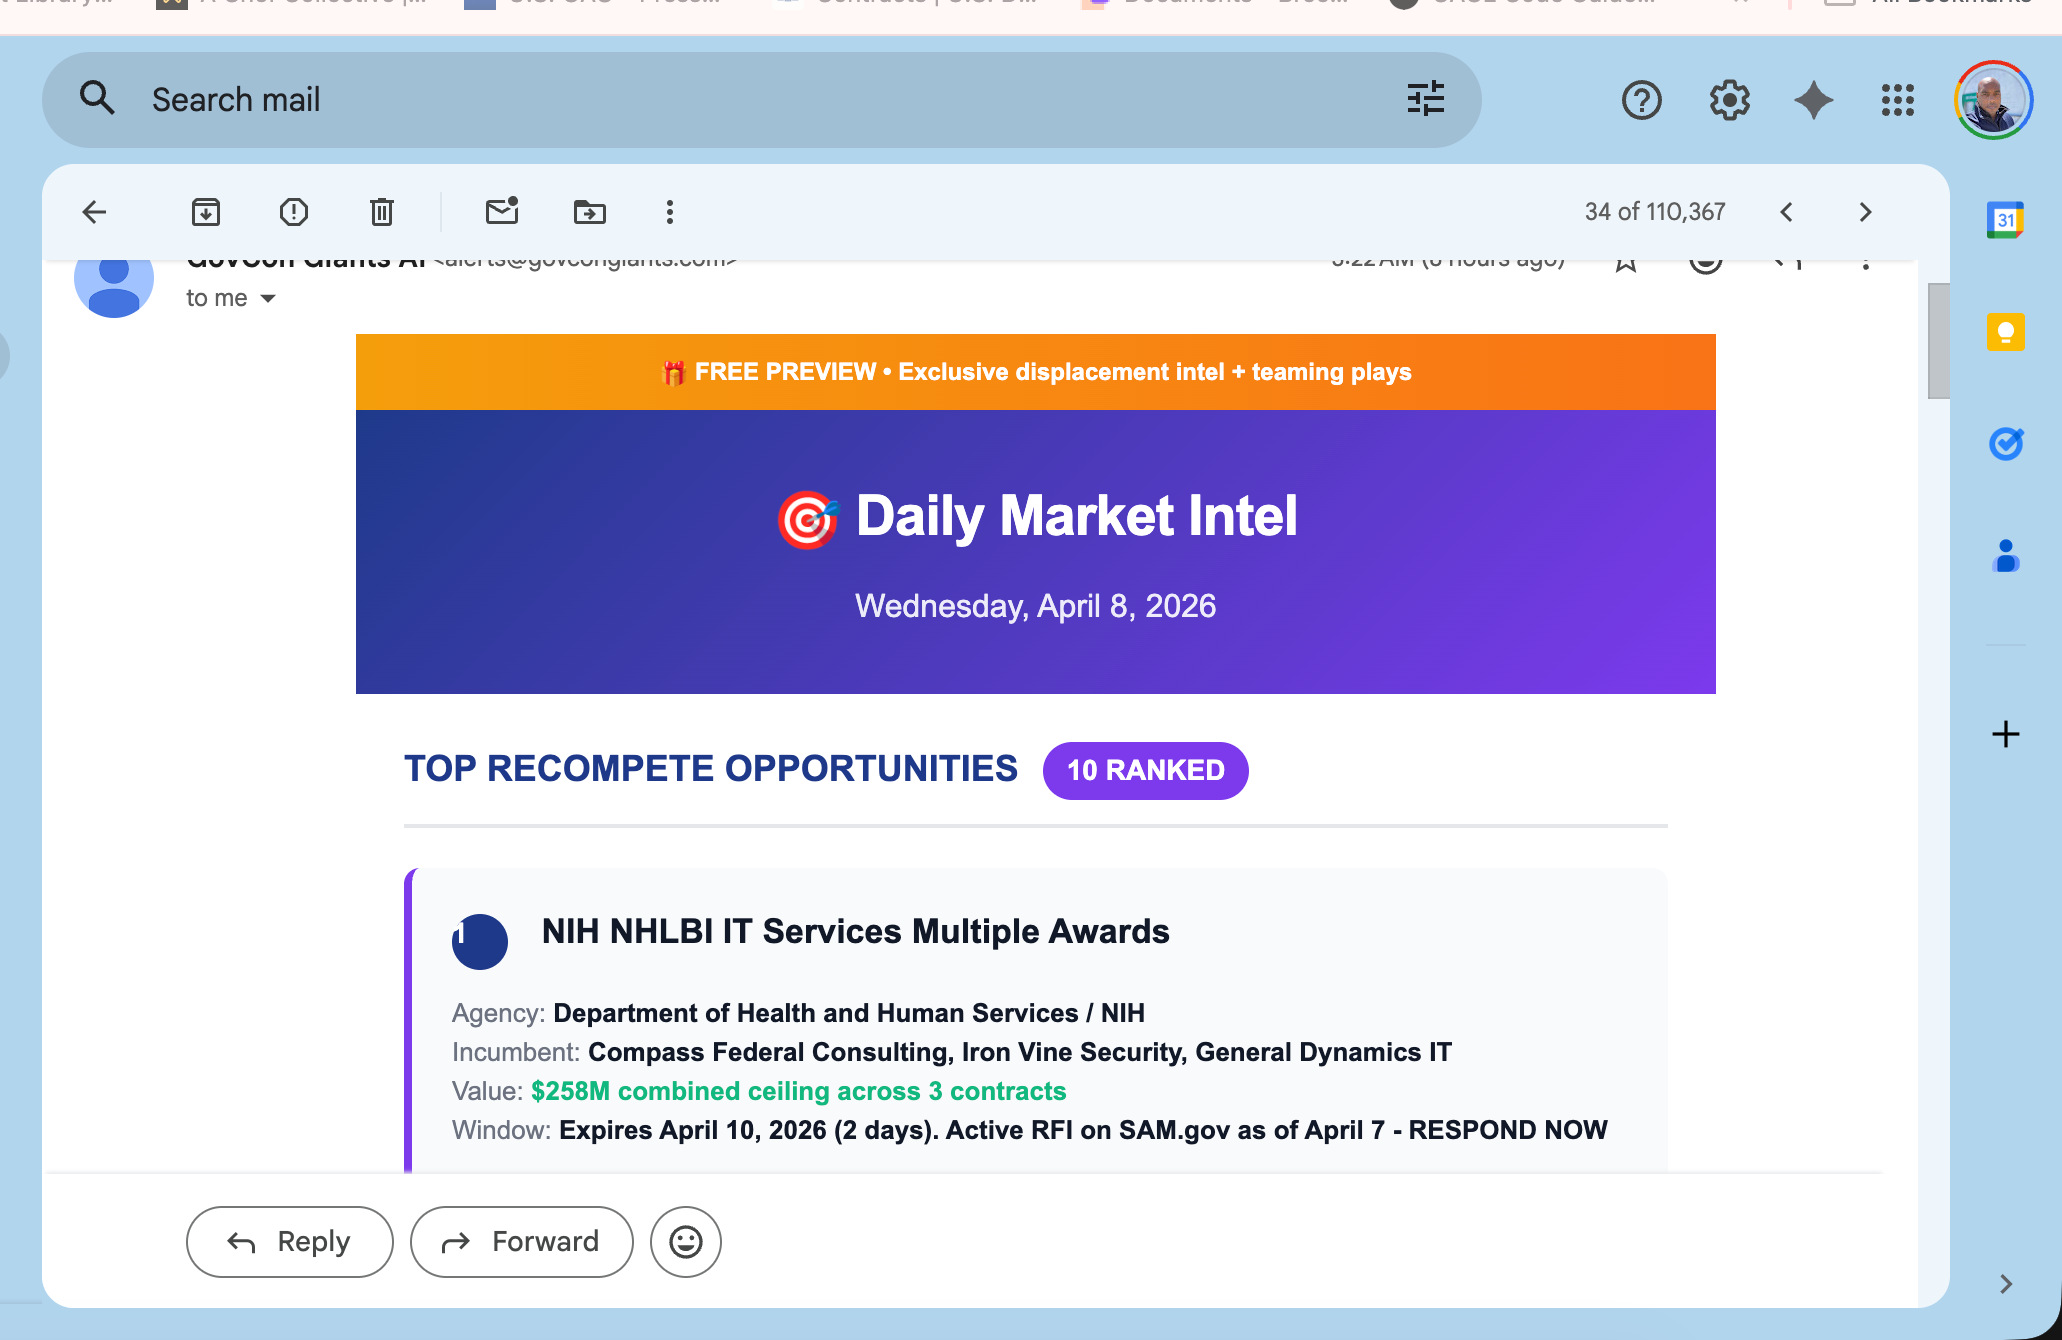Go back to the inbox list
This screenshot has height=1340, width=2062.
(x=94, y=212)
